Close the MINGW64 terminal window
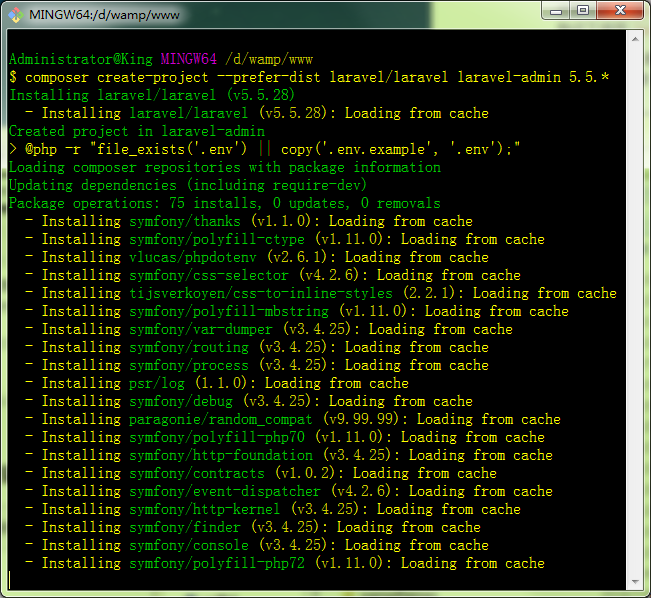651x598 pixels. click(x=620, y=11)
